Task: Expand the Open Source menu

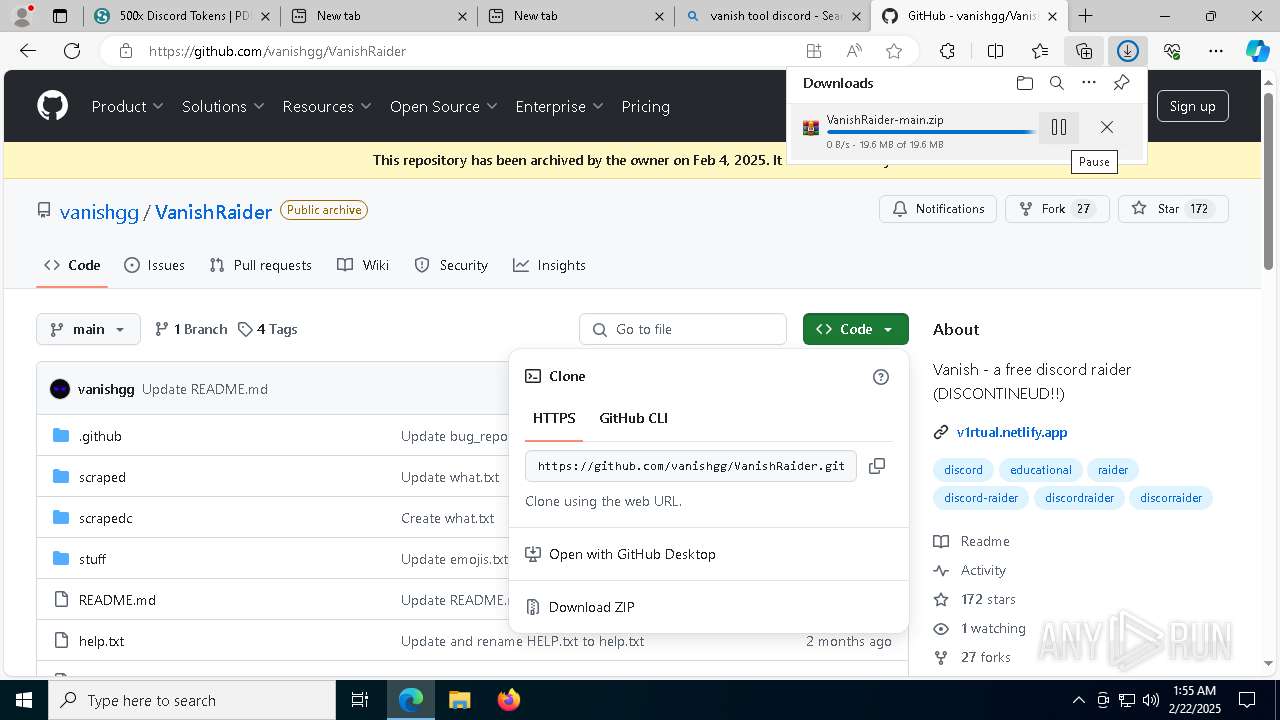Action: [x=444, y=106]
